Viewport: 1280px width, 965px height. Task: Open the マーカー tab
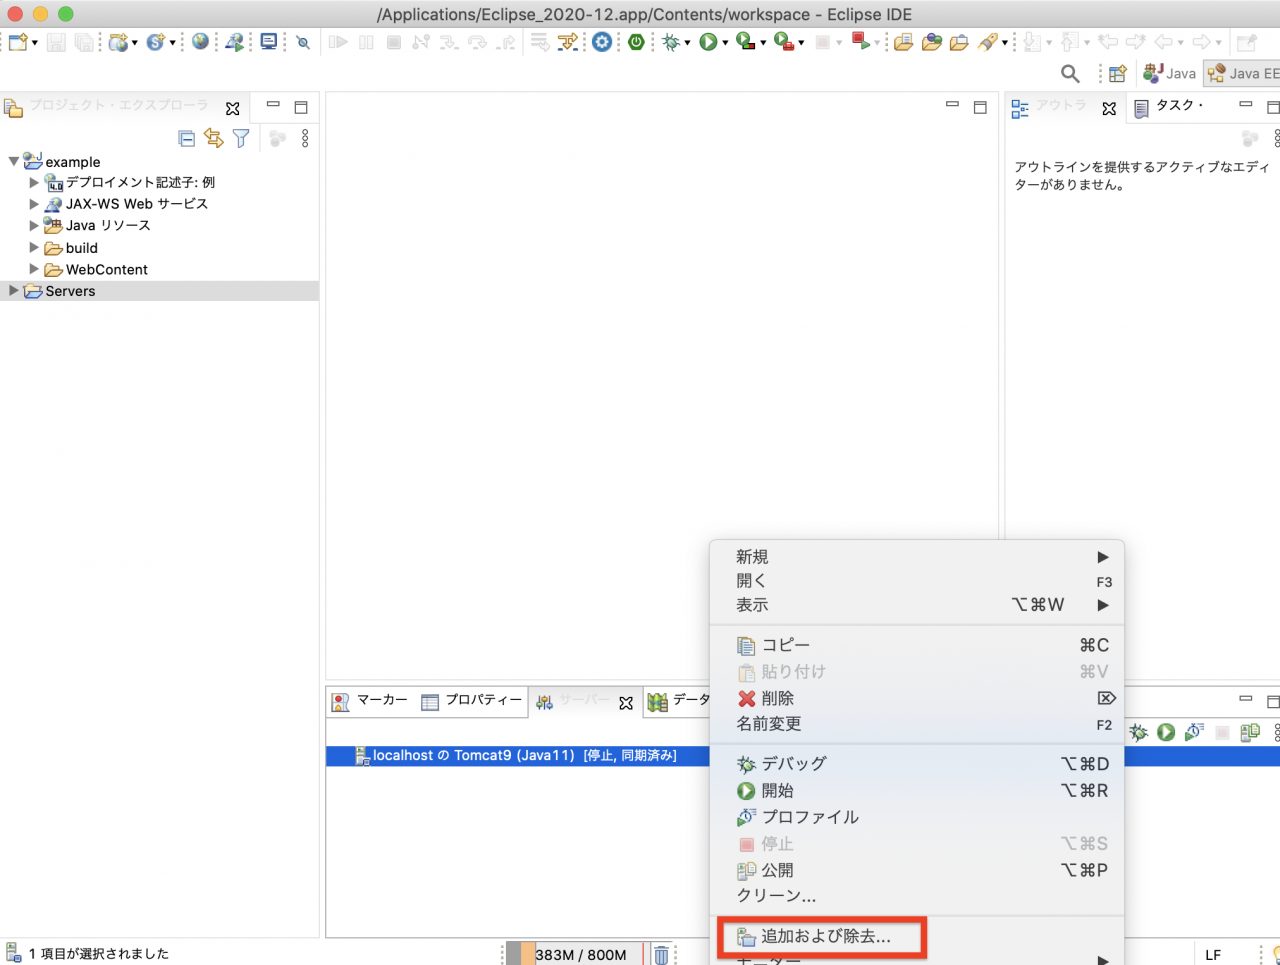click(x=370, y=701)
